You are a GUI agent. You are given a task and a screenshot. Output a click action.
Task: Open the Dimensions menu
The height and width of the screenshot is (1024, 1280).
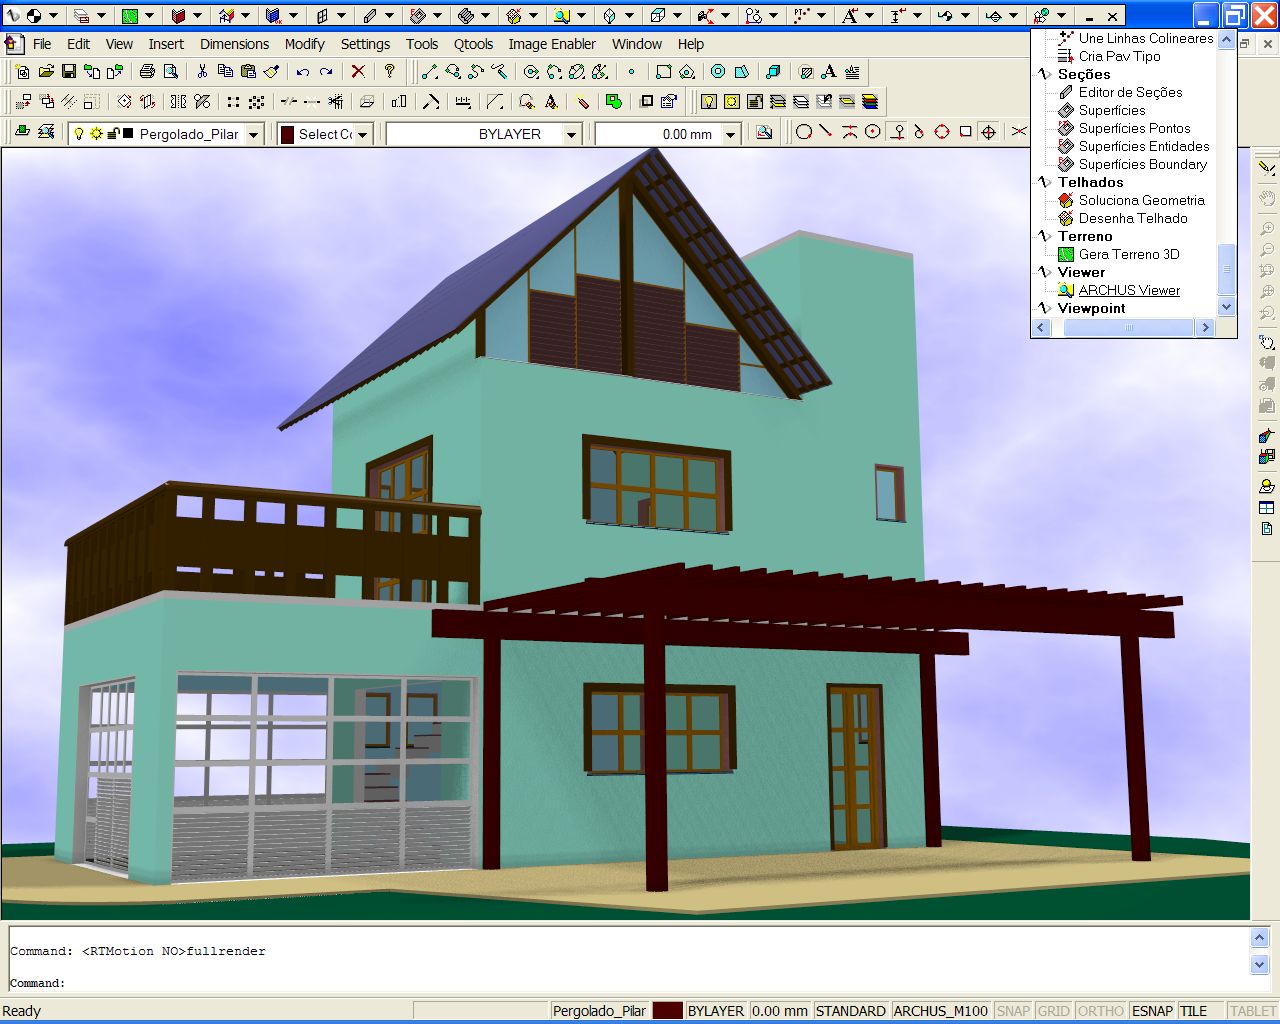[234, 44]
